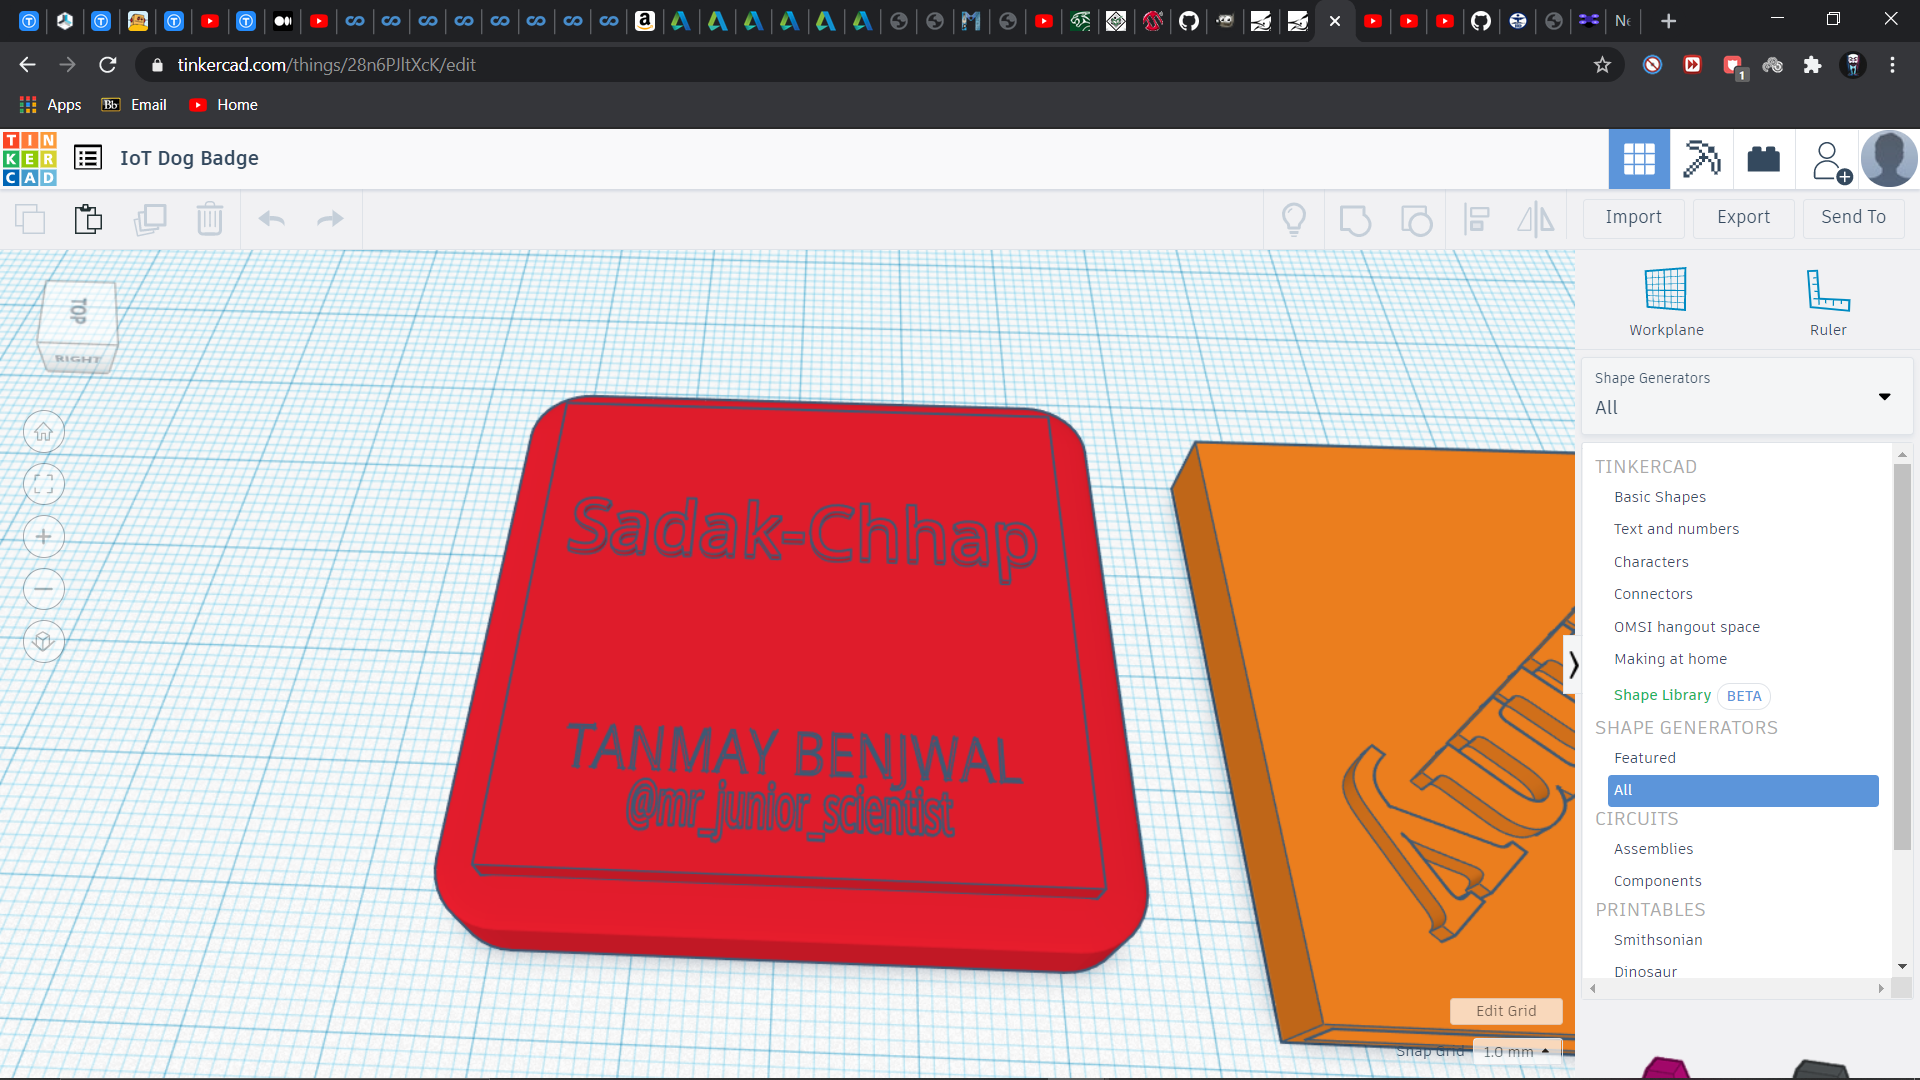Click the top face of view cube
This screenshot has height=1080, width=1920.
pos(78,311)
